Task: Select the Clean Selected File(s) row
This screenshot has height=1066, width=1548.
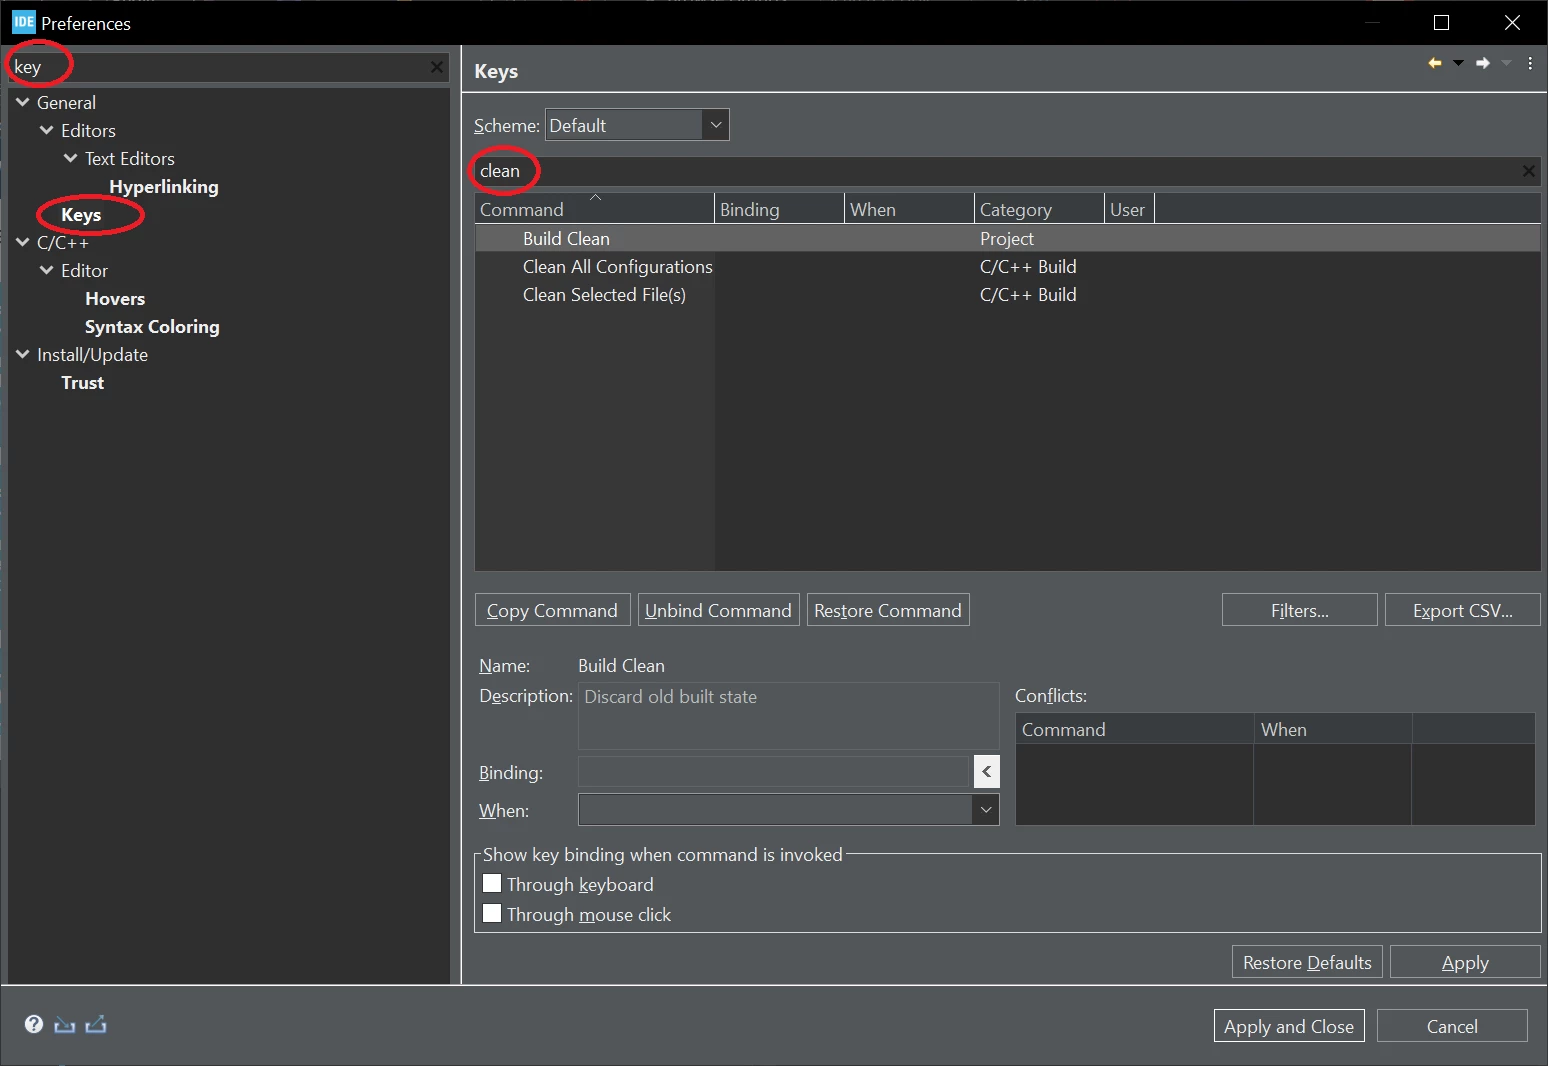Action: [1007, 294]
